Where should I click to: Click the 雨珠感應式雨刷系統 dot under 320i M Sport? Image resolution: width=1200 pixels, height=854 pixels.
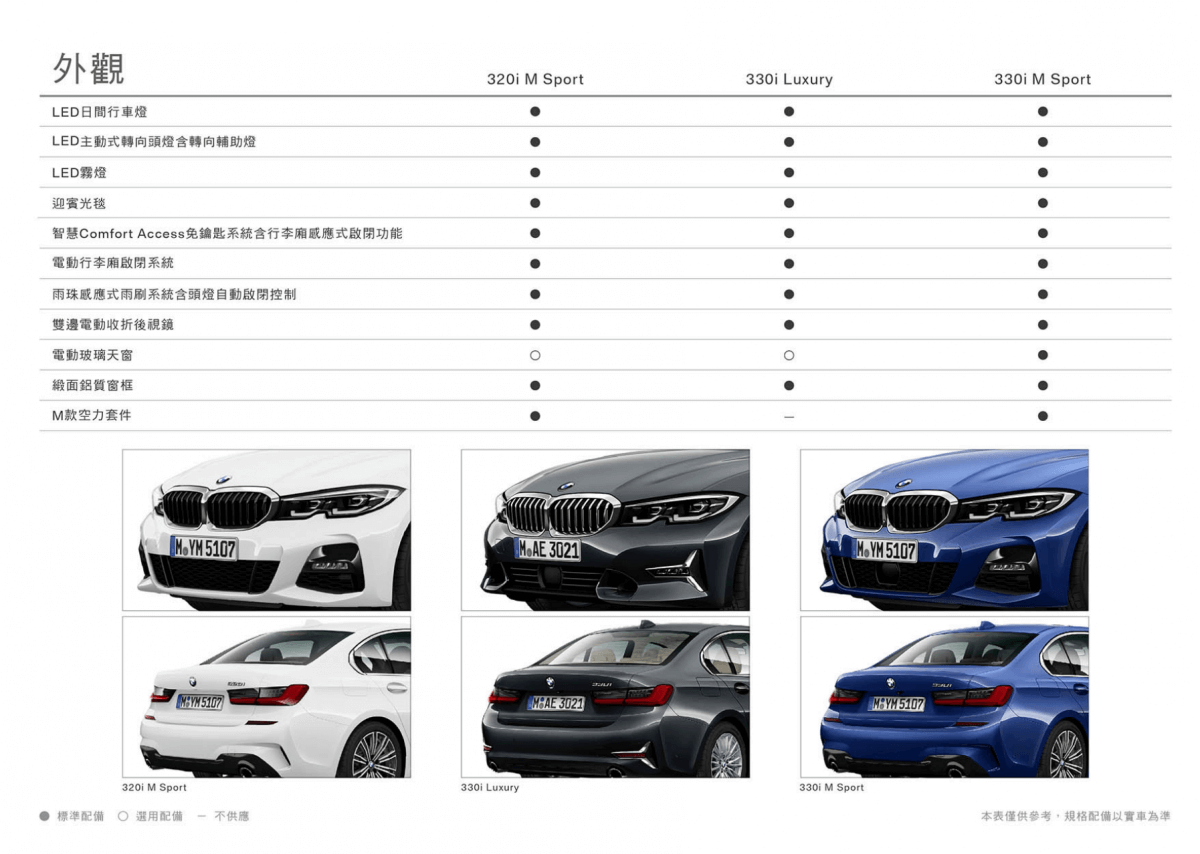[535, 295]
